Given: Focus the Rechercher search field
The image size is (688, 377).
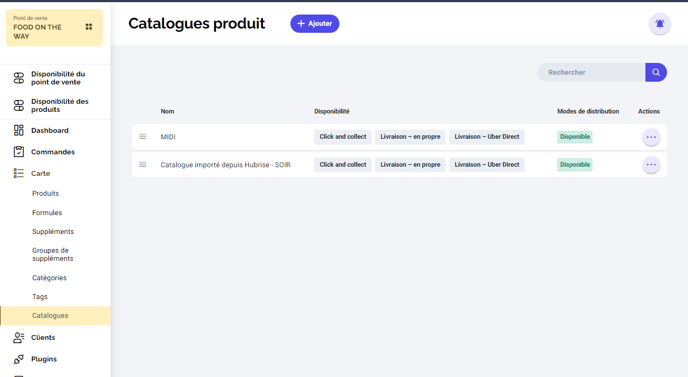Looking at the screenshot, I should point(591,72).
